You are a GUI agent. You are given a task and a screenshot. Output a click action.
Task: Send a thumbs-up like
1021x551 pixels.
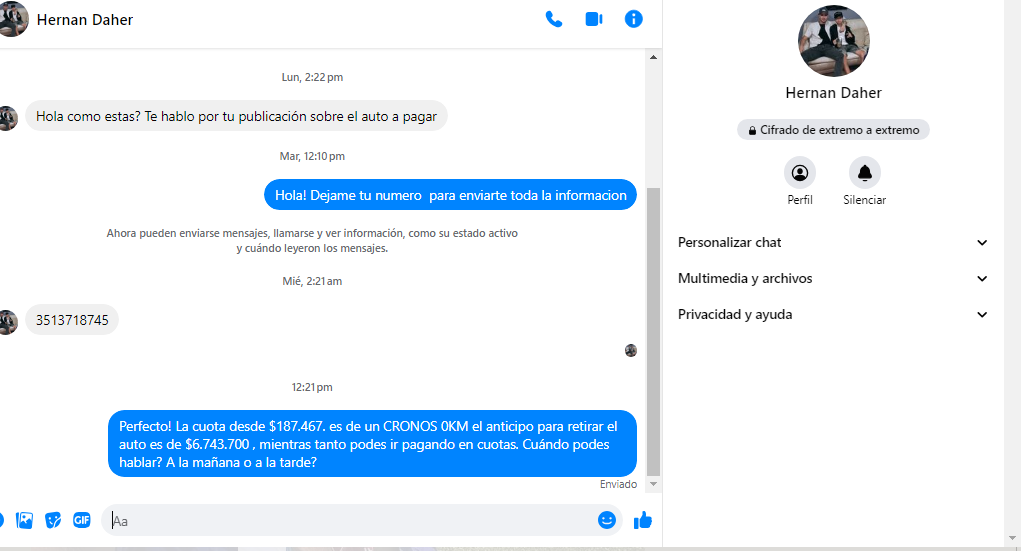(642, 520)
